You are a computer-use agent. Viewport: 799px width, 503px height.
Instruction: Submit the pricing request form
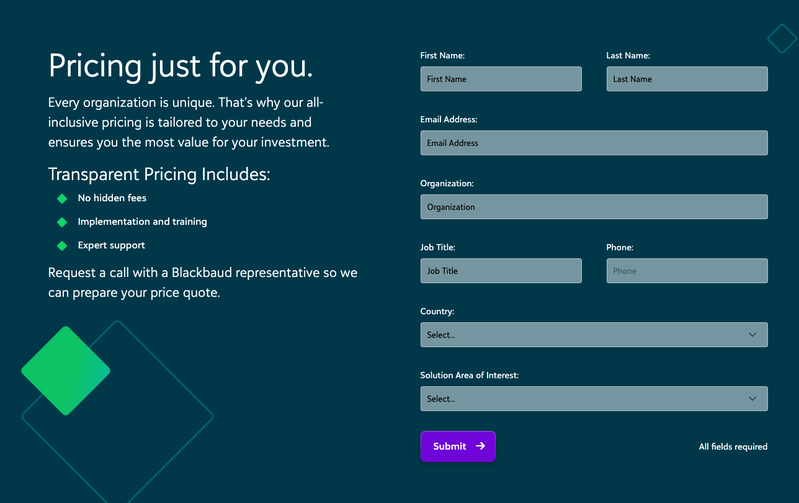[458, 446]
